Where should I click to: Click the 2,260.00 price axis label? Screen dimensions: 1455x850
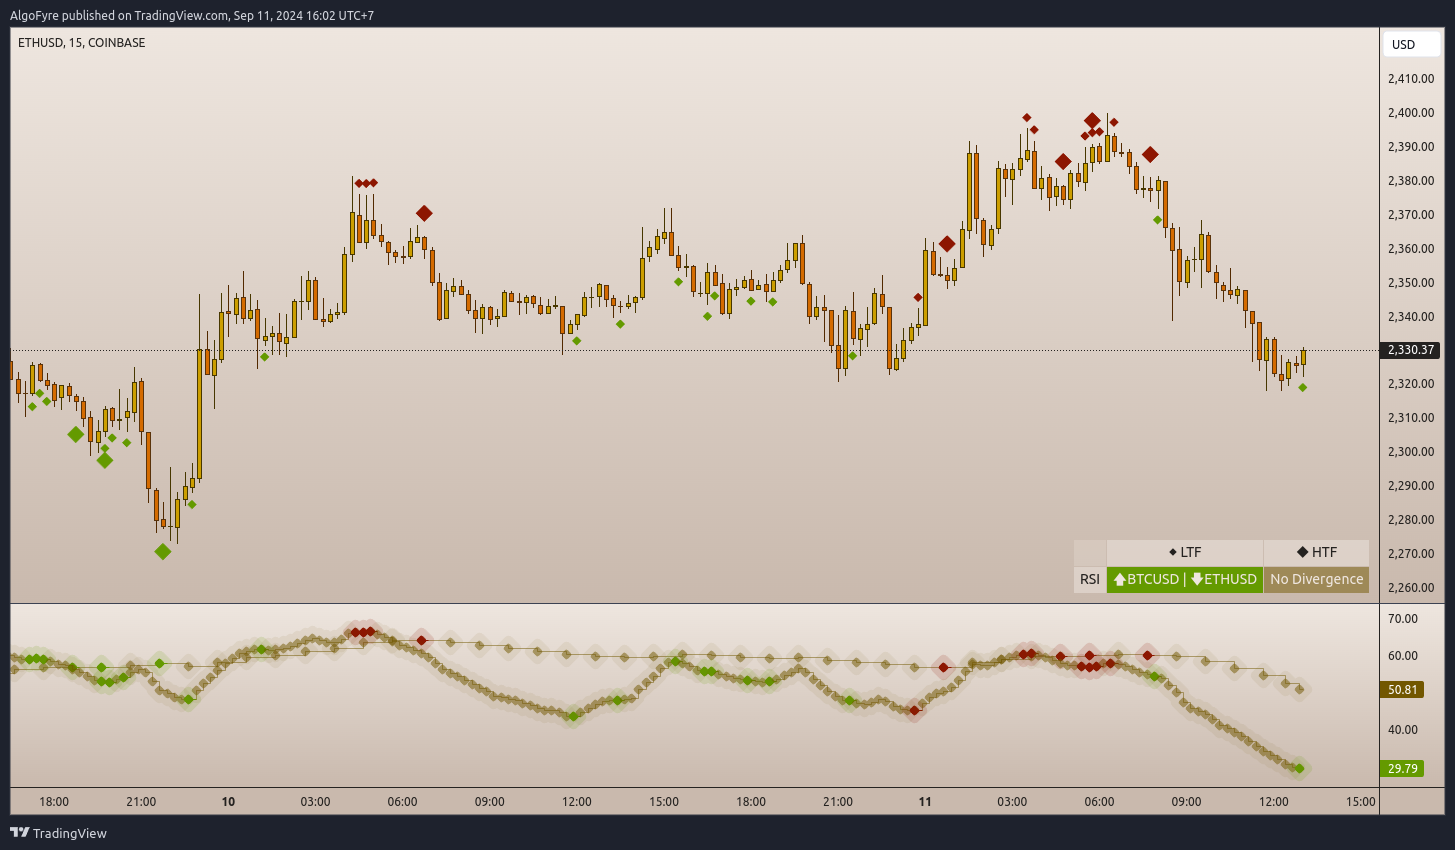tap(1411, 588)
